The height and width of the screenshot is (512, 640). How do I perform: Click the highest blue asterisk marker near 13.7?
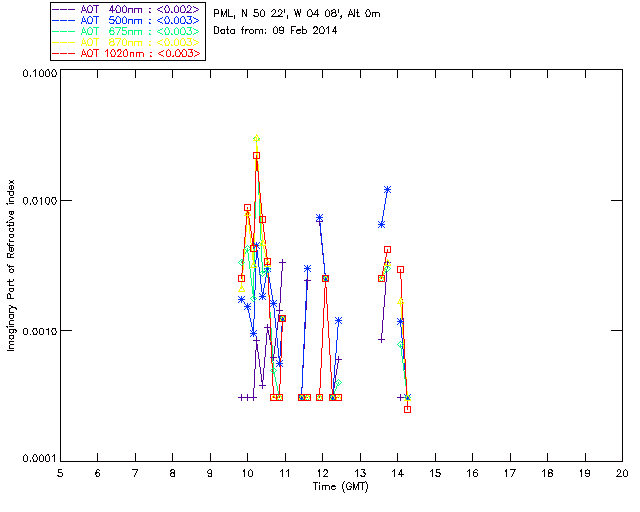(387, 189)
